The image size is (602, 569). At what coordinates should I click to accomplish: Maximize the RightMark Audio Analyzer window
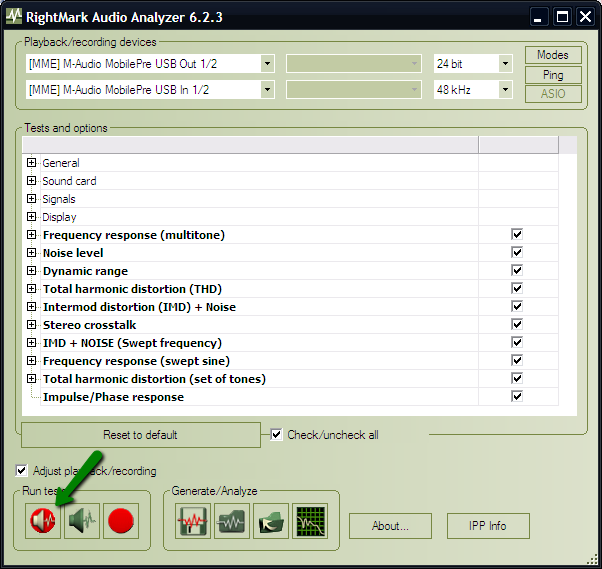[562, 17]
